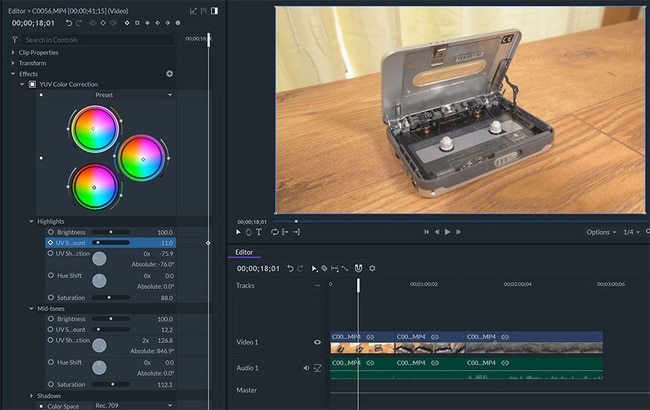Click the Search in Controls field
Image resolution: width=650 pixels, height=410 pixels.
click(95, 40)
